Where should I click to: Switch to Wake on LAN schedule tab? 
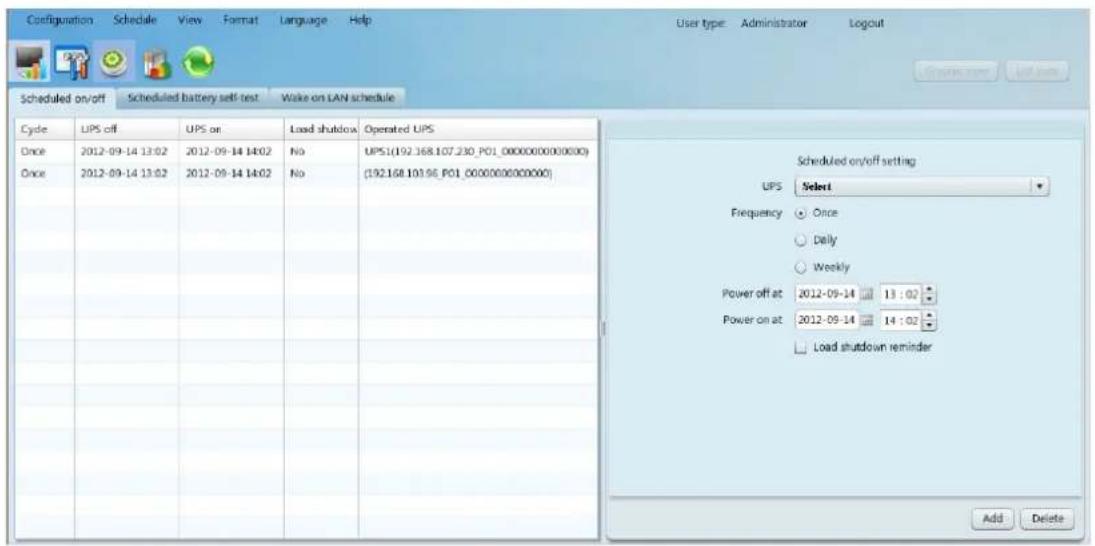pyautogui.click(x=339, y=98)
